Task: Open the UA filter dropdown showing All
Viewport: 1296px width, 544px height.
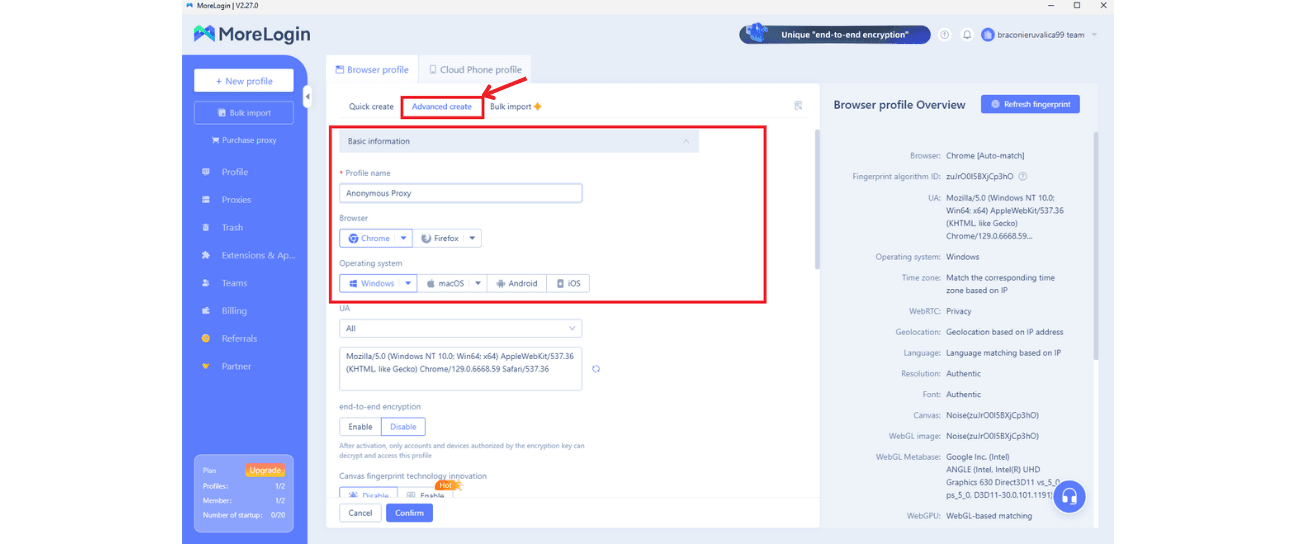Action: (460, 329)
